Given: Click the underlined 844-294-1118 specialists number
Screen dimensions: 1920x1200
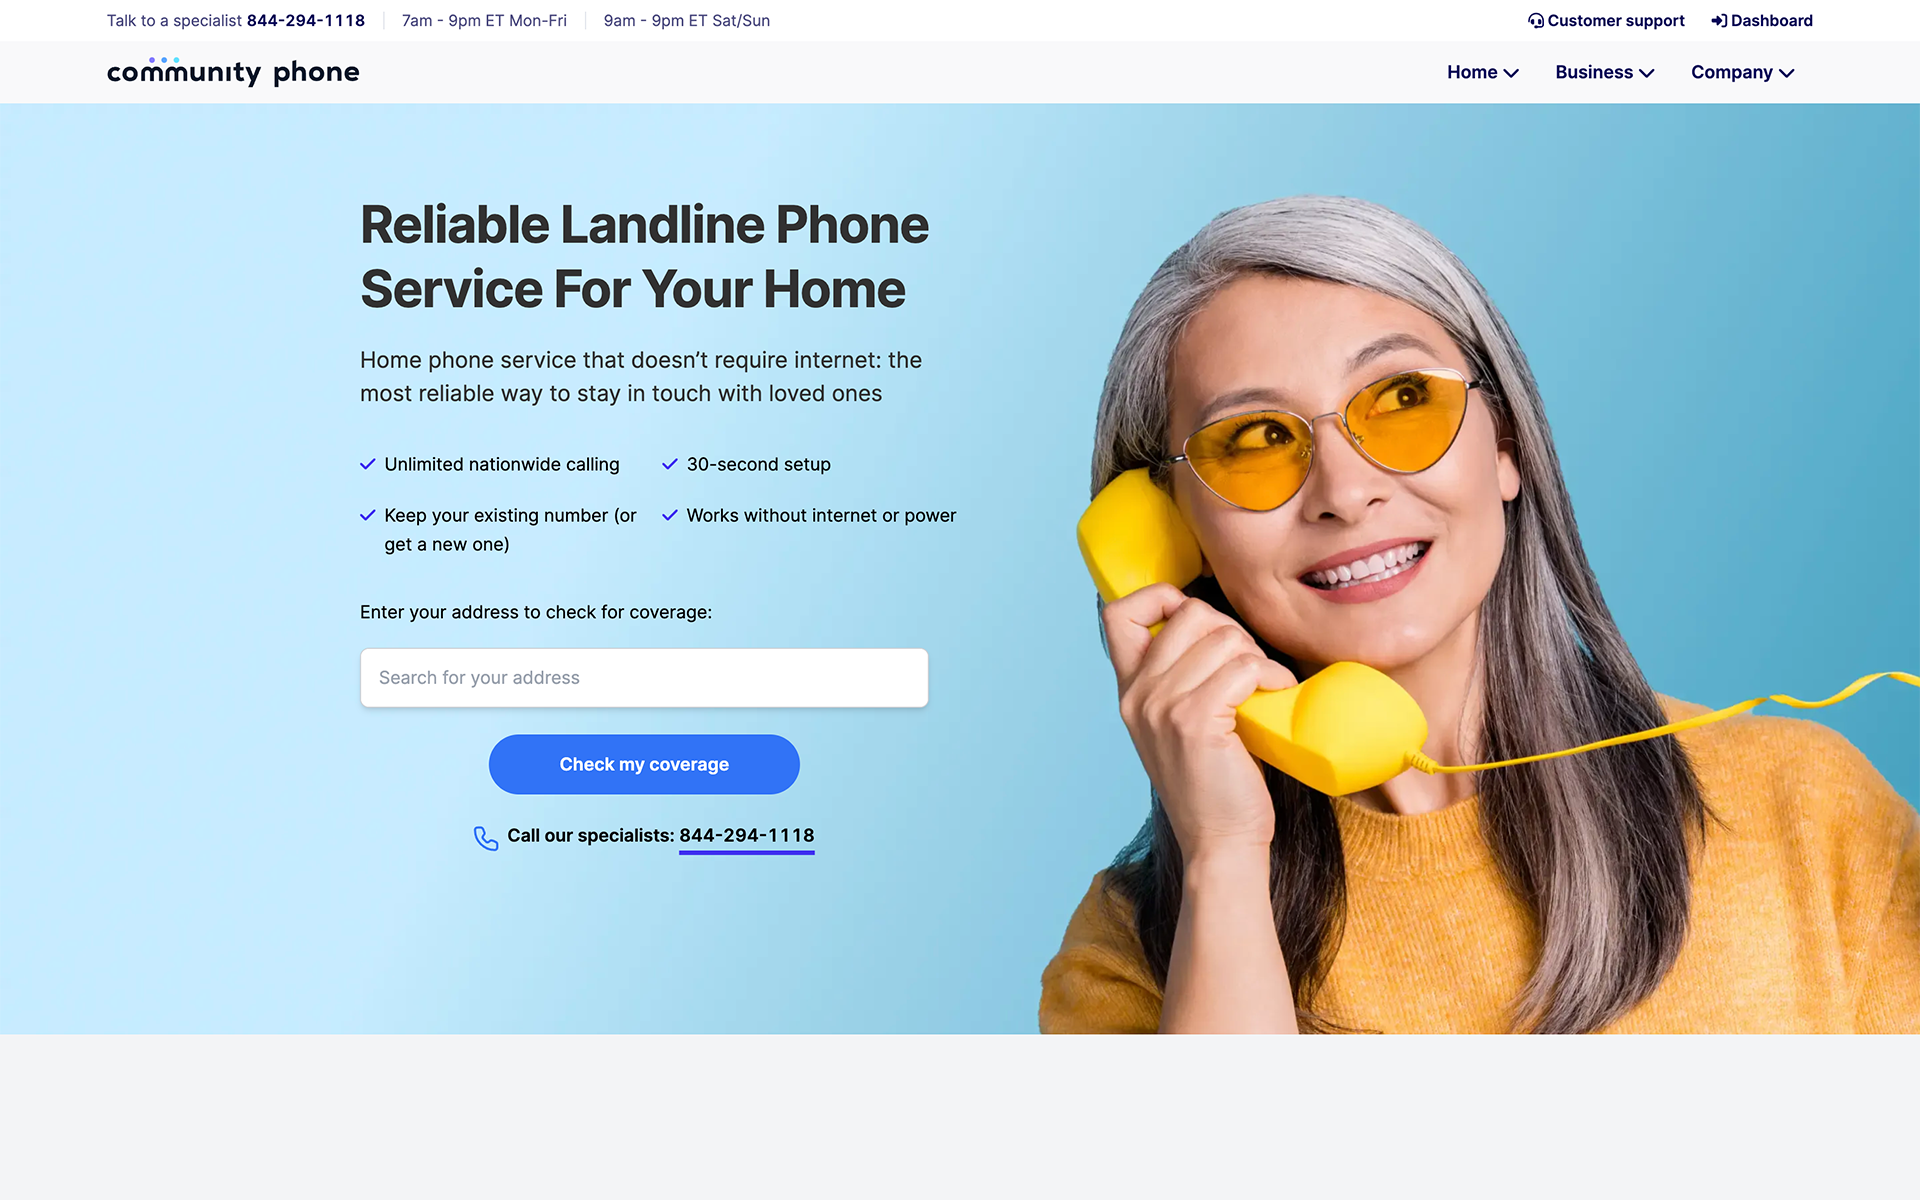Looking at the screenshot, I should (x=747, y=836).
